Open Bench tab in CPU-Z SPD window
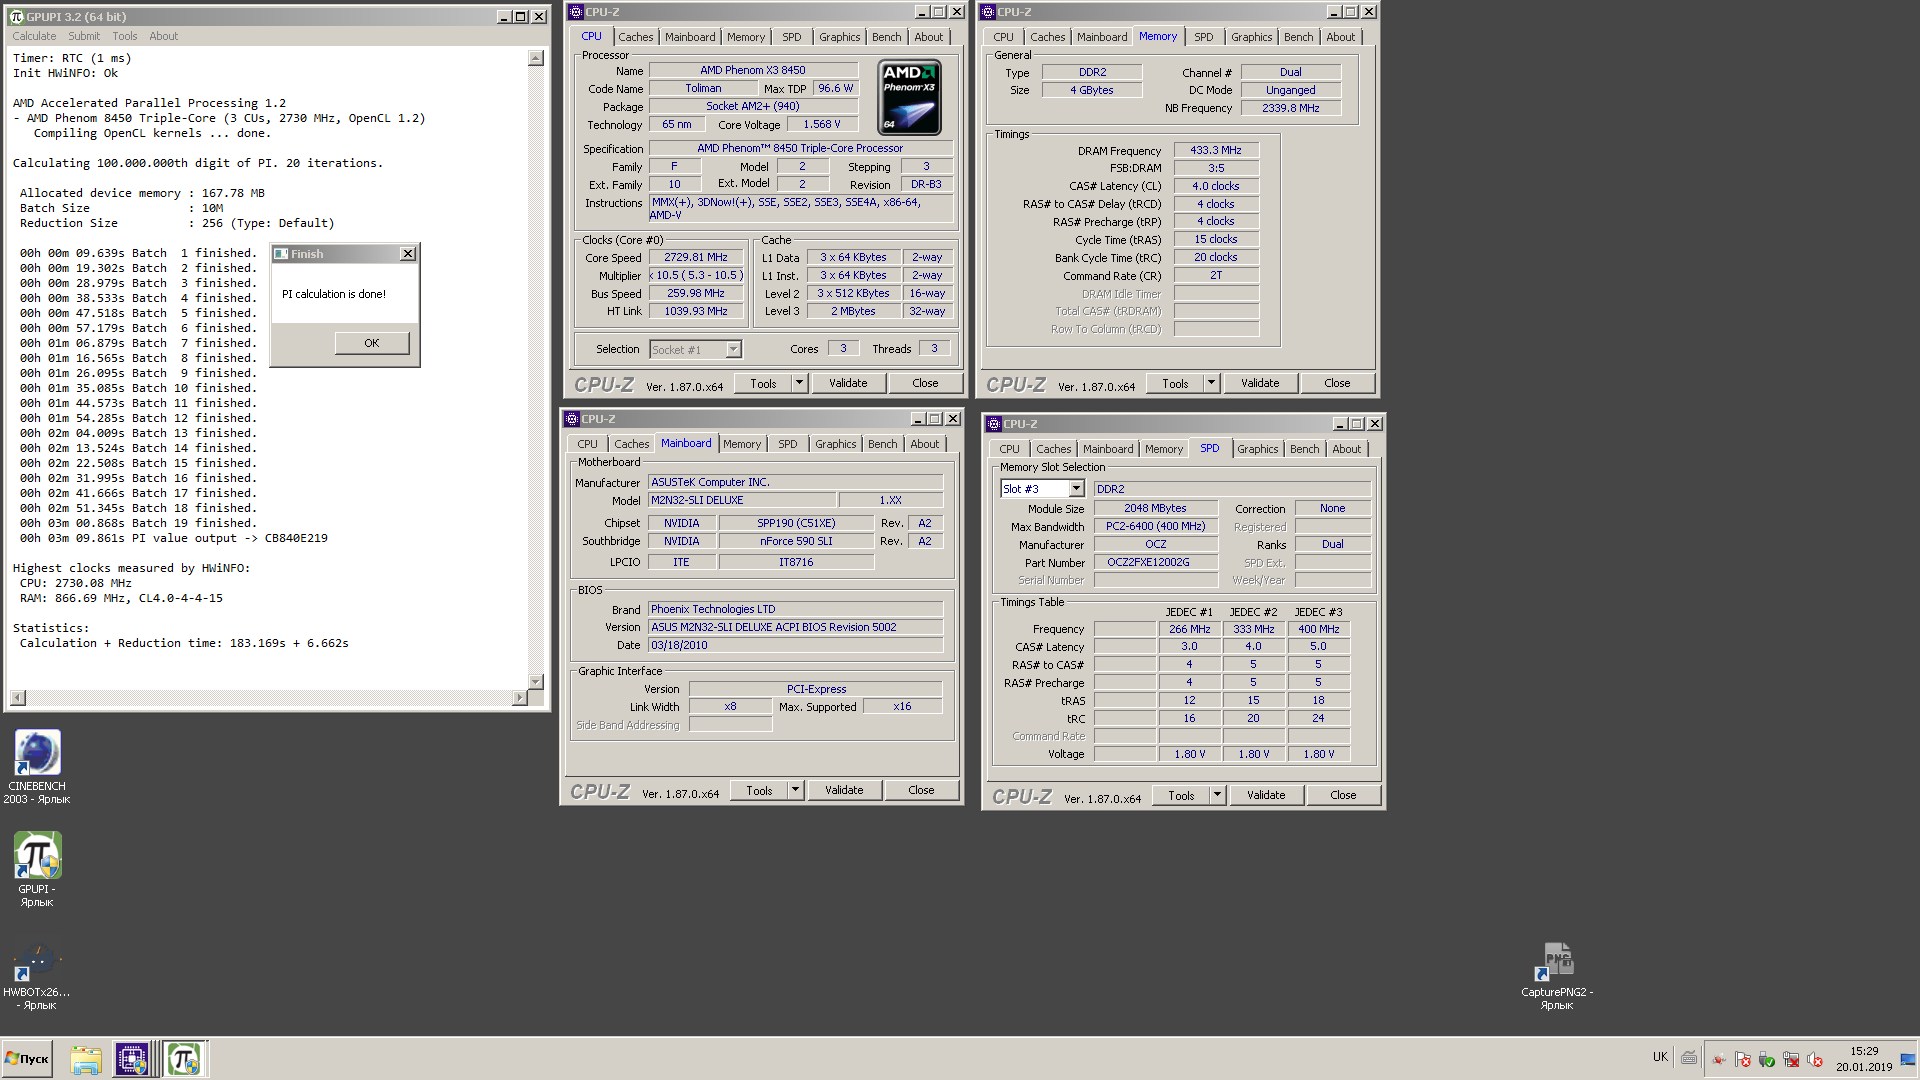Screen dimensions: 1920x1080 click(x=1304, y=449)
